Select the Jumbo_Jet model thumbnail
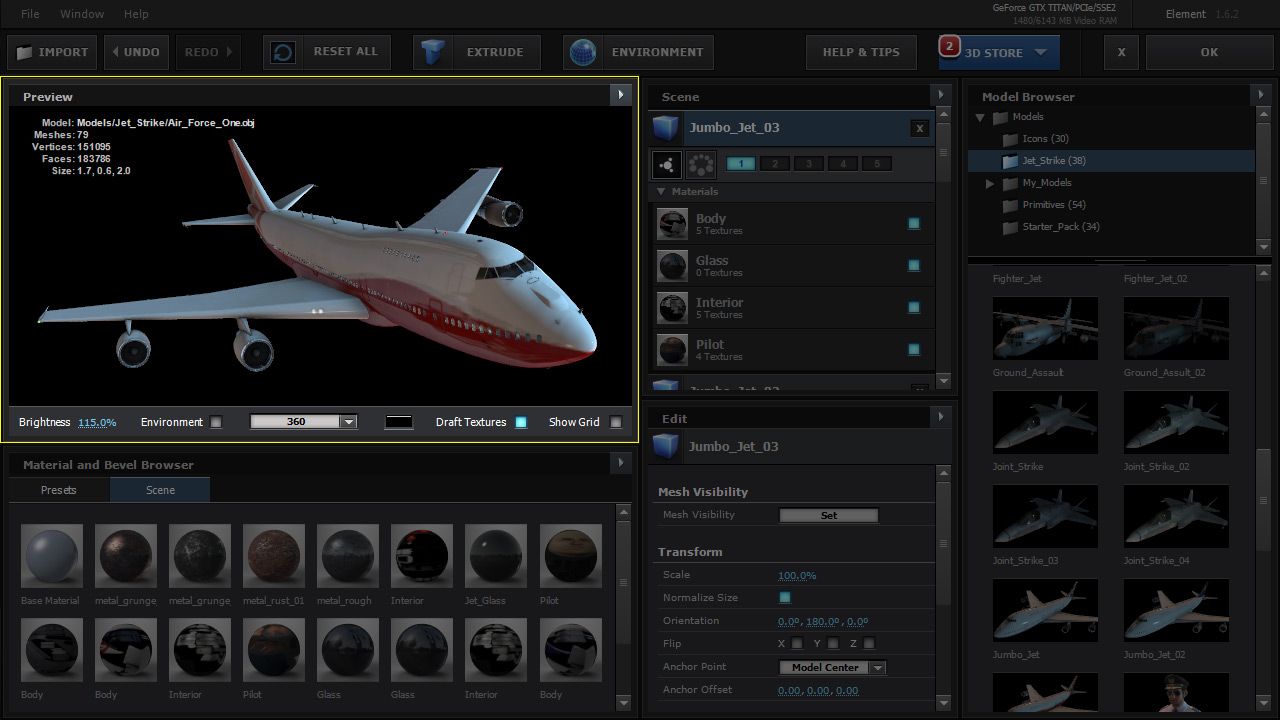Screen dimensions: 1280x720 [1045, 610]
